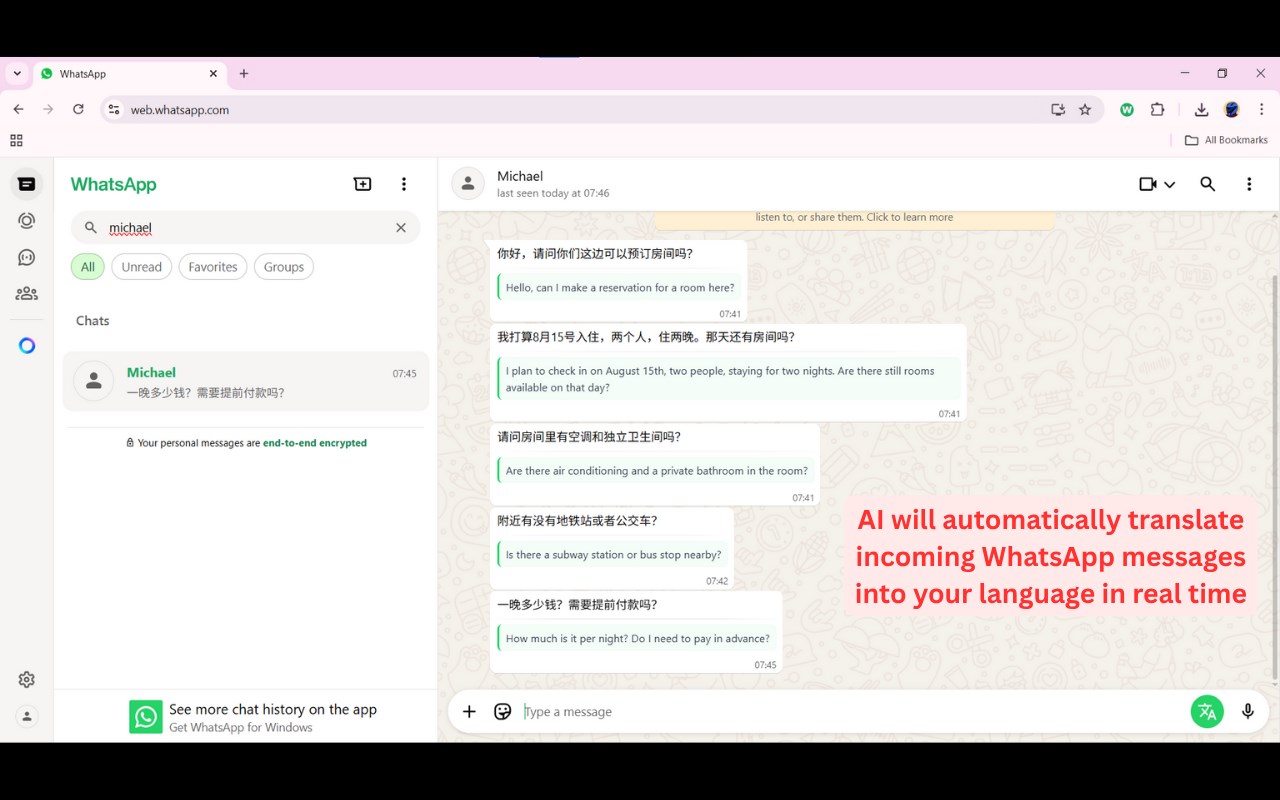Click the How much per night message
Screen dimensions: 1280x800
(636, 632)
